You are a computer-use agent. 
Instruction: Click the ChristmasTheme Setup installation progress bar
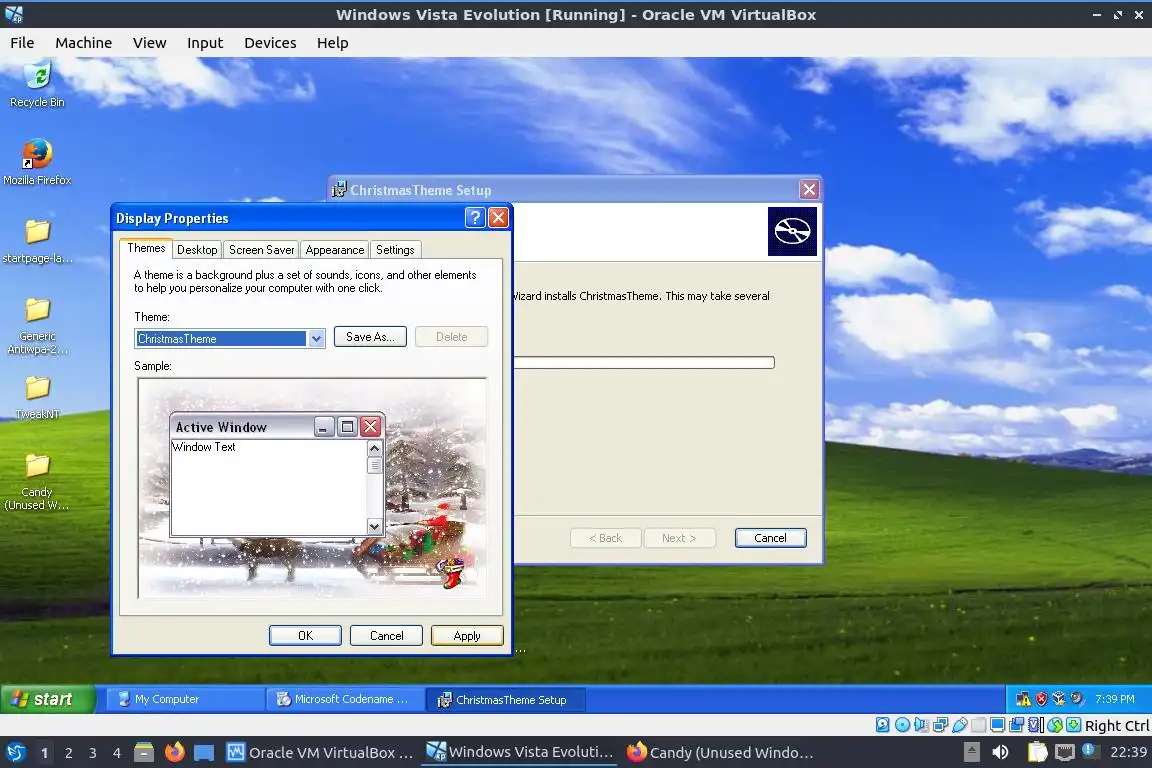(x=644, y=362)
